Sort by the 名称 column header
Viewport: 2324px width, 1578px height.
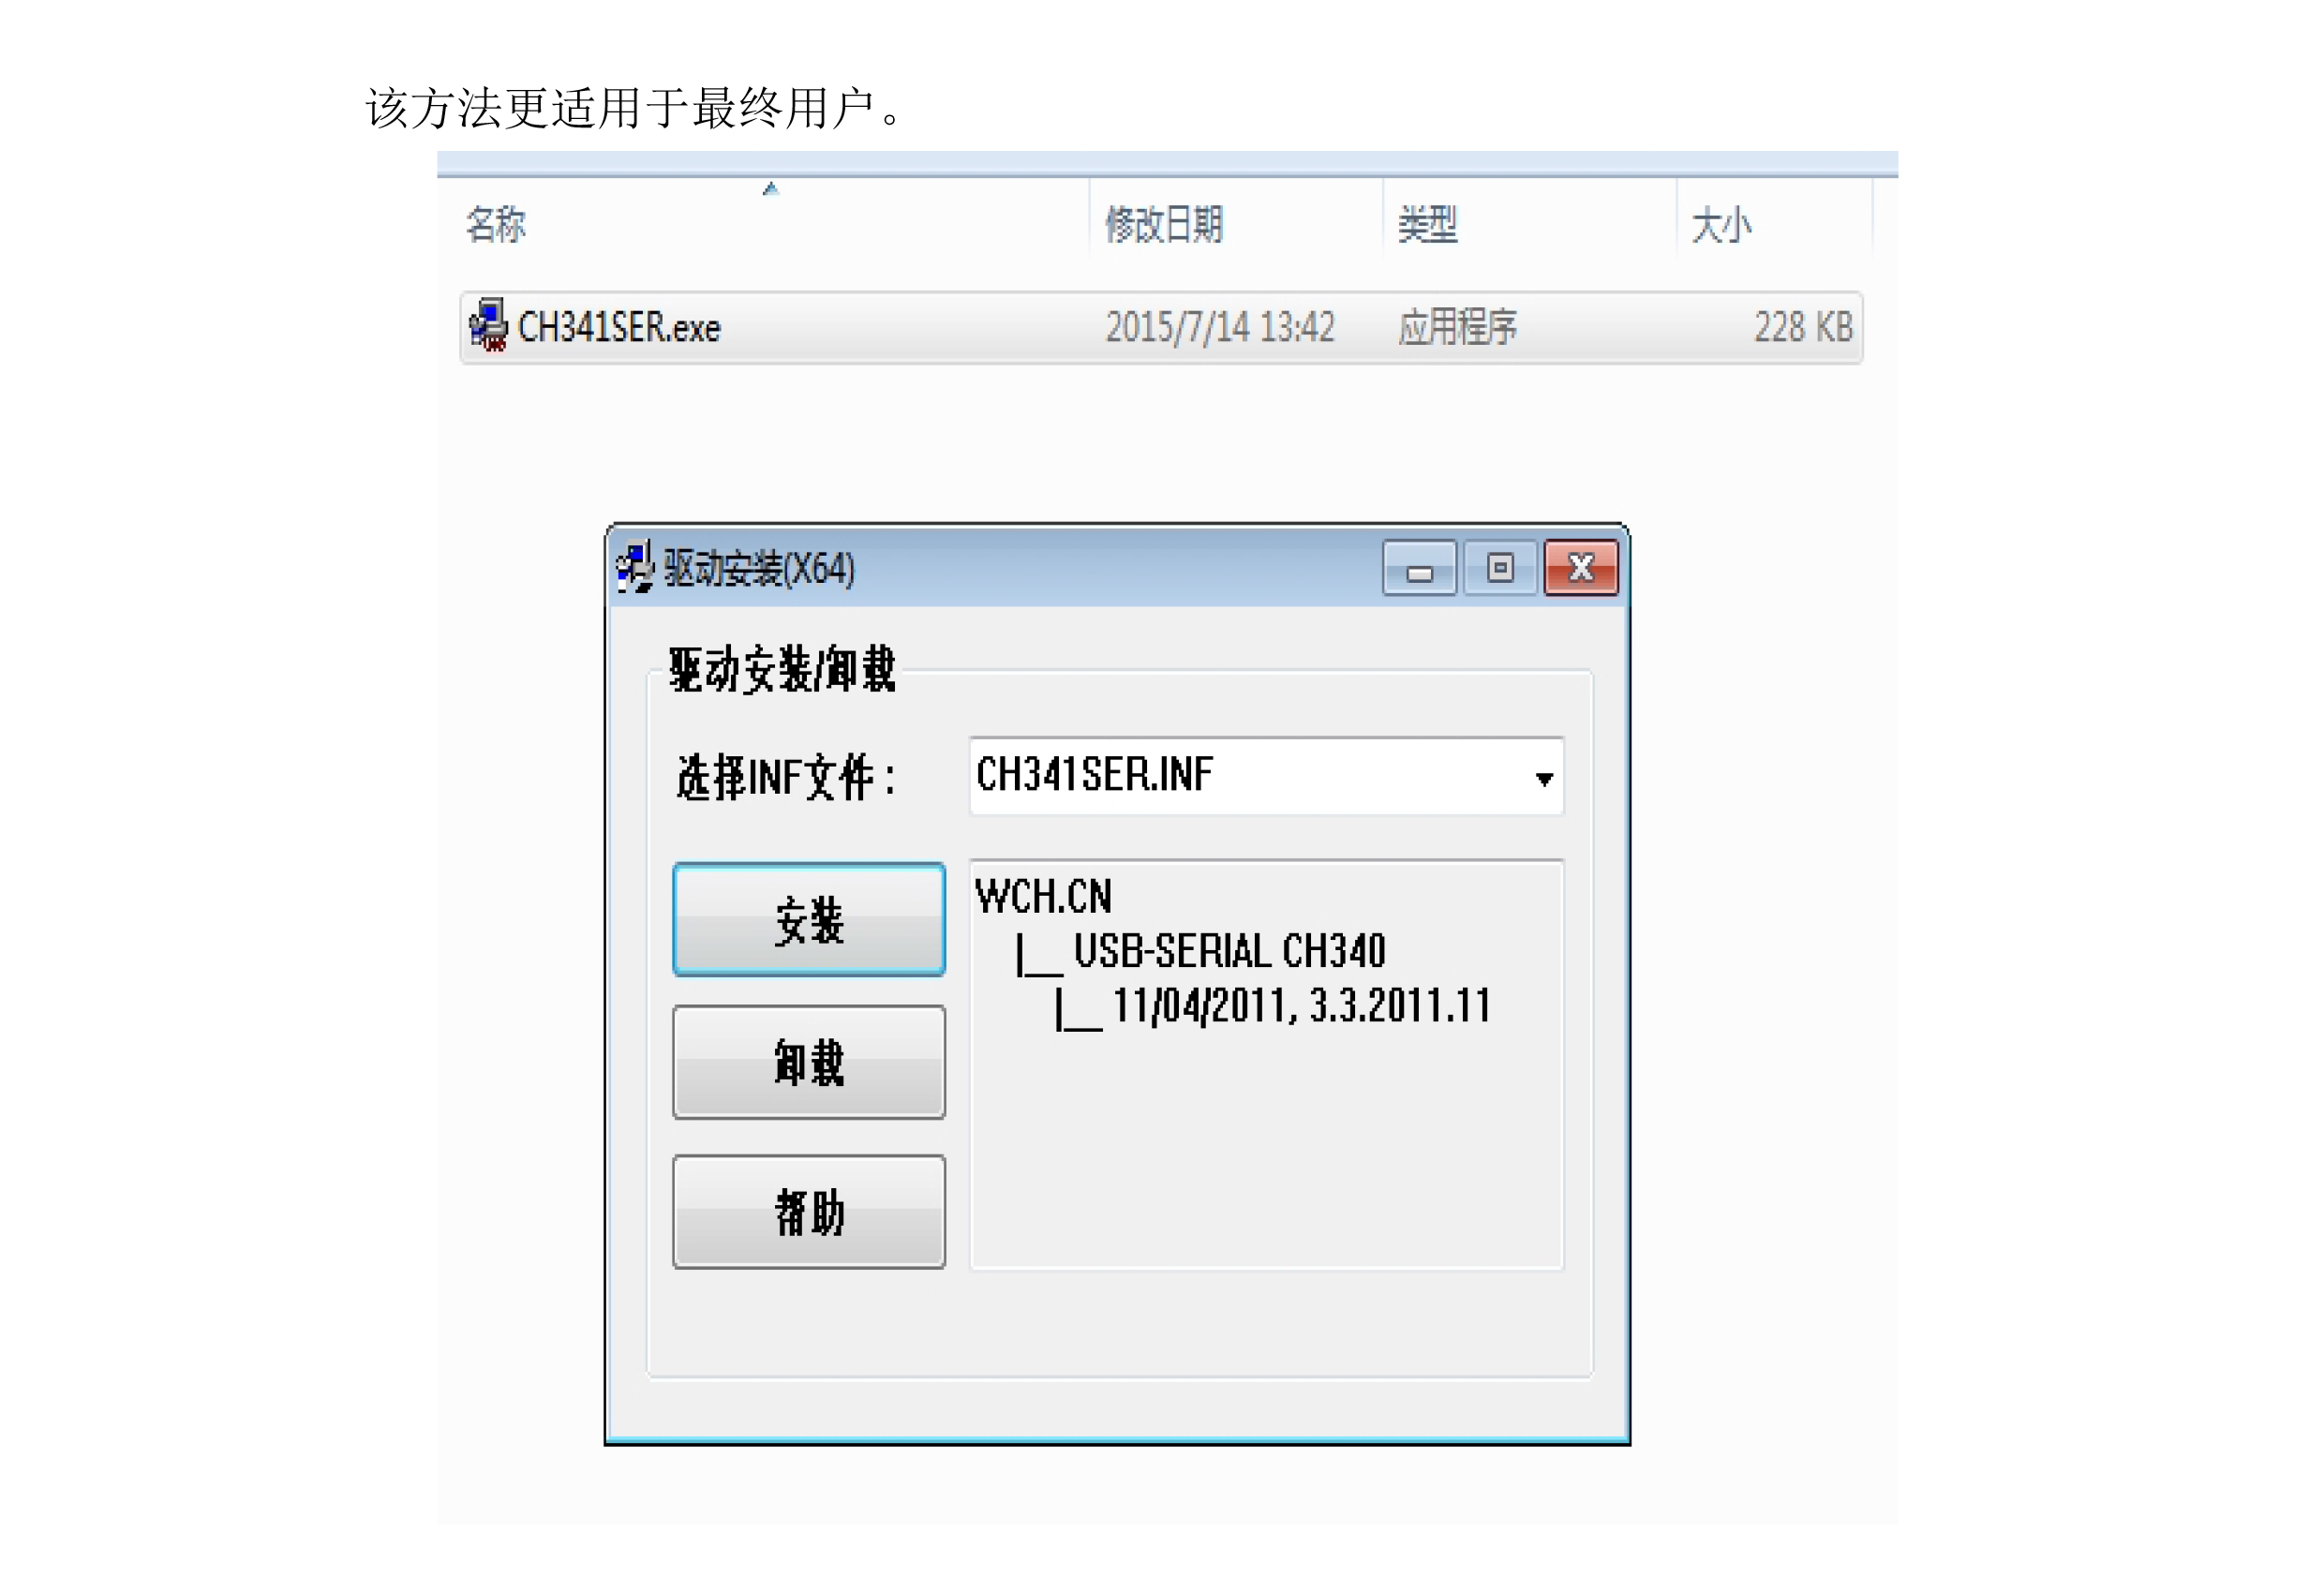point(496,224)
